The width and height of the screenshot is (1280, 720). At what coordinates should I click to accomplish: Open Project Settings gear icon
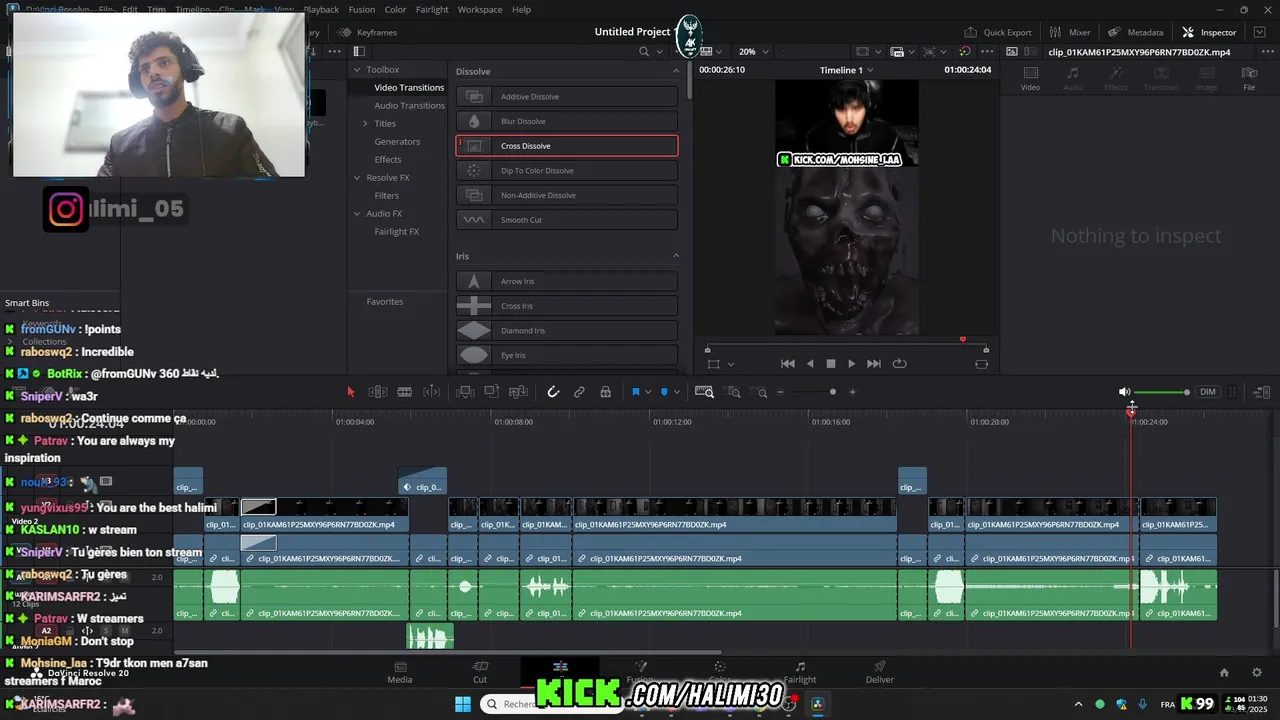click(x=1257, y=672)
